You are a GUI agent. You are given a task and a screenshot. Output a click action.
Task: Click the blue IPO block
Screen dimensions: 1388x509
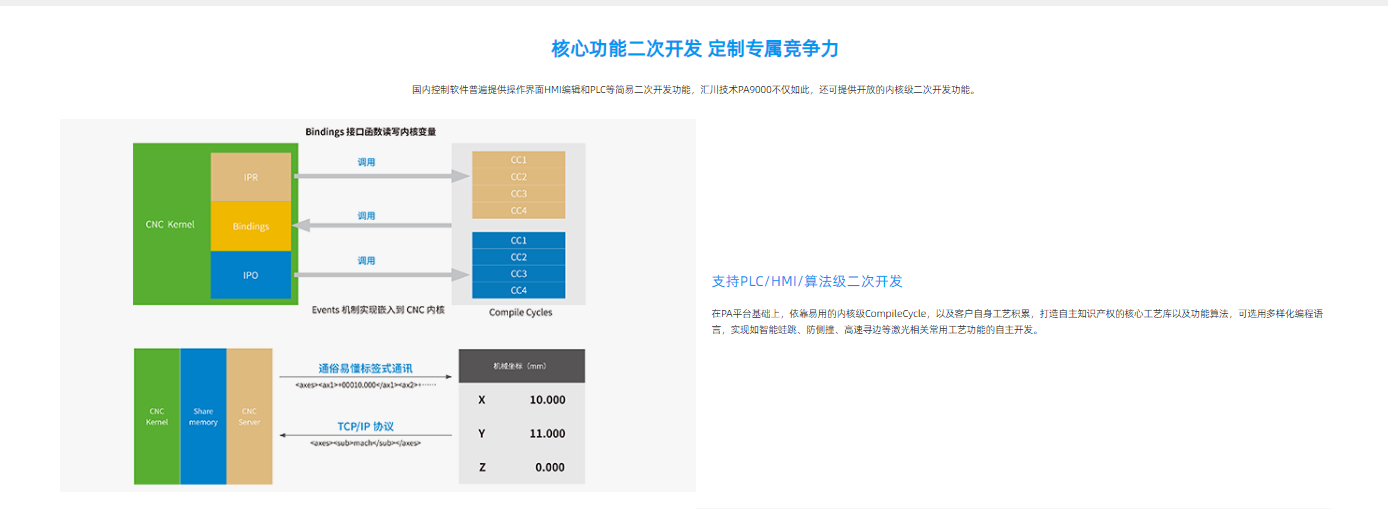[250, 275]
